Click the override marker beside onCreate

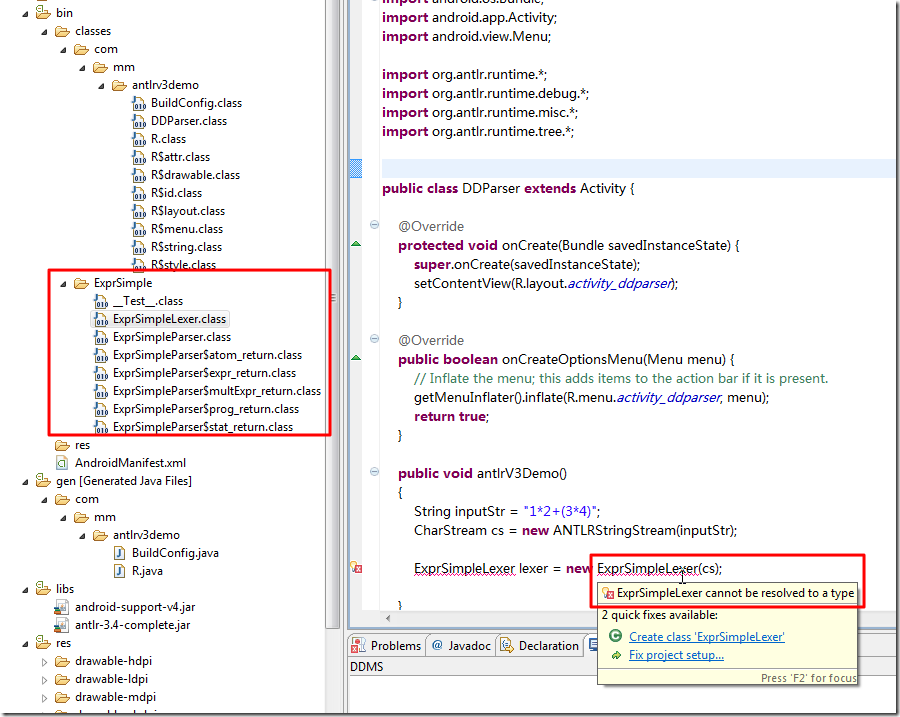click(x=356, y=244)
